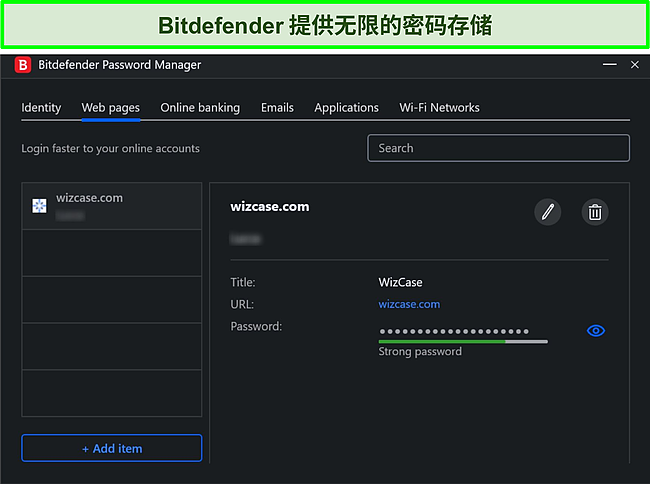Click the Bitdefender red B logo

(x=23, y=65)
